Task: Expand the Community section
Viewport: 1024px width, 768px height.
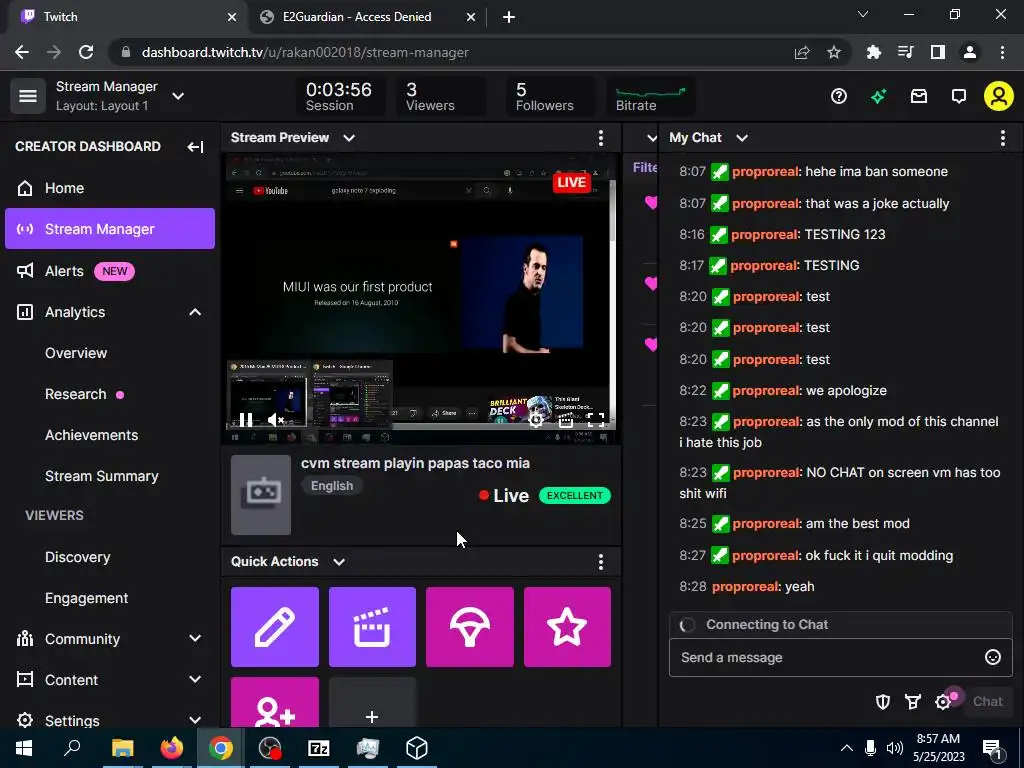Action: point(195,639)
